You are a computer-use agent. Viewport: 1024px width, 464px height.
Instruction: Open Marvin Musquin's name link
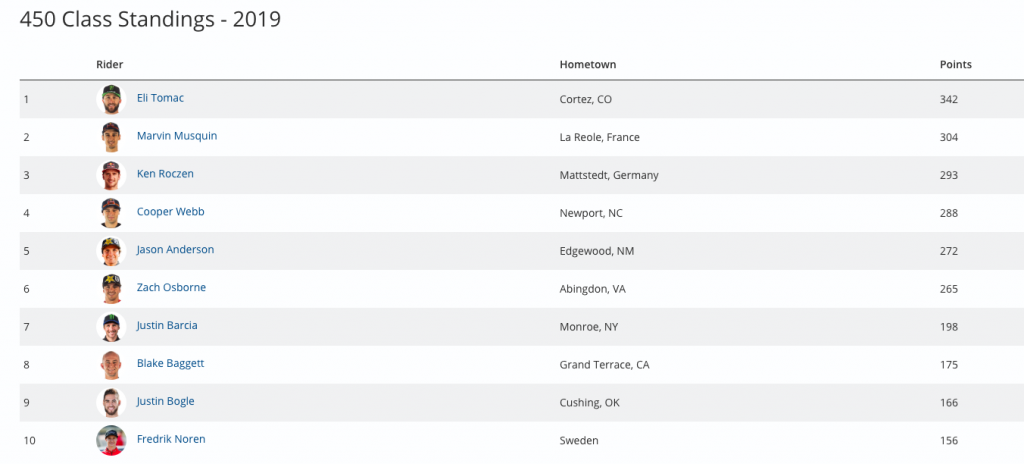click(177, 136)
